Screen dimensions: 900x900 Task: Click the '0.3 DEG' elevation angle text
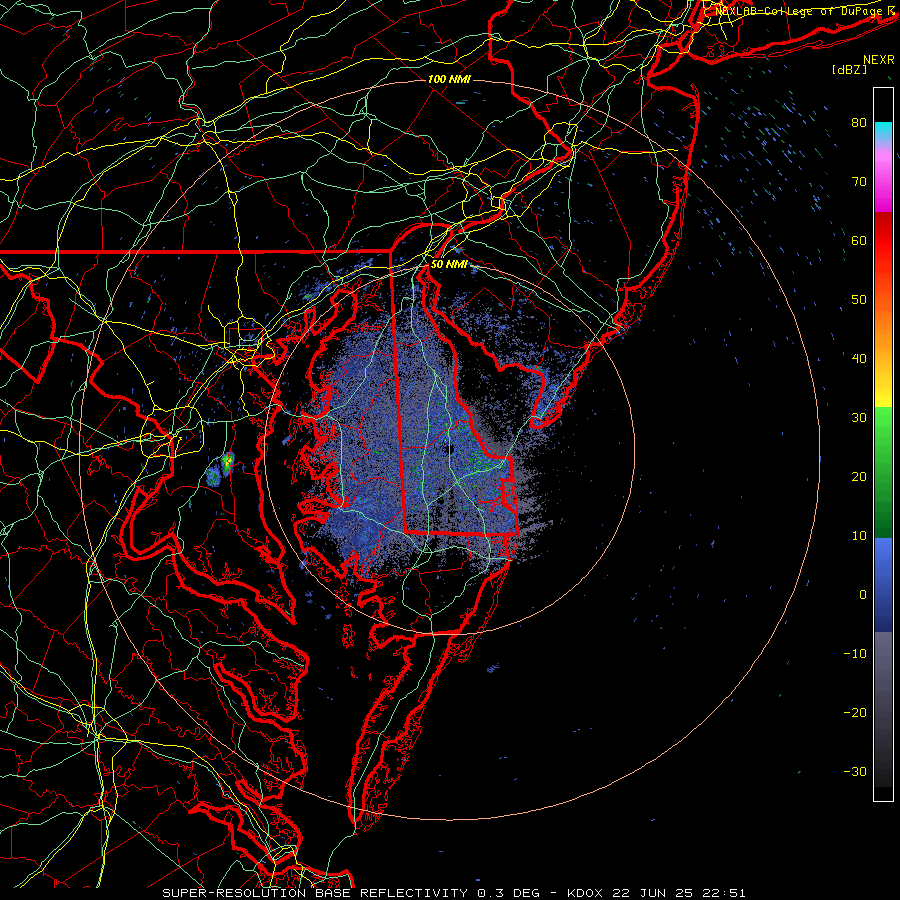point(507,893)
